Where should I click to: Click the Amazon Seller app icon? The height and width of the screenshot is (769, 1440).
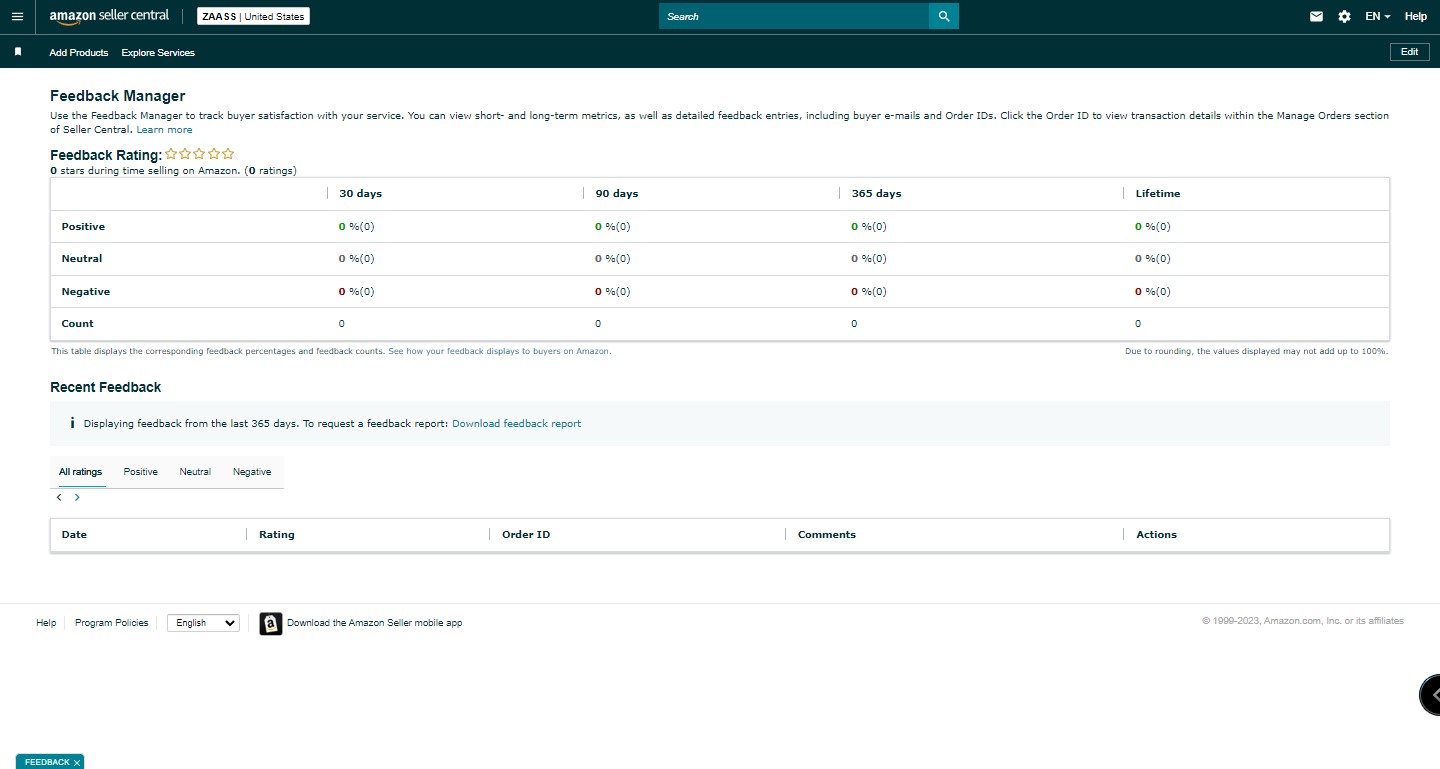click(271, 624)
